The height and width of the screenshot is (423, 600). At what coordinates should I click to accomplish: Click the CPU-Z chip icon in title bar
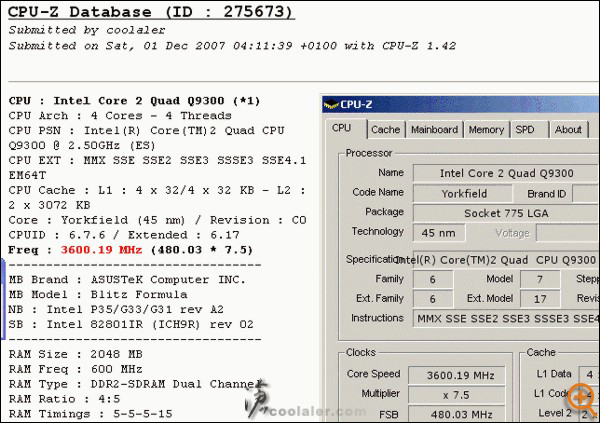tap(331, 104)
